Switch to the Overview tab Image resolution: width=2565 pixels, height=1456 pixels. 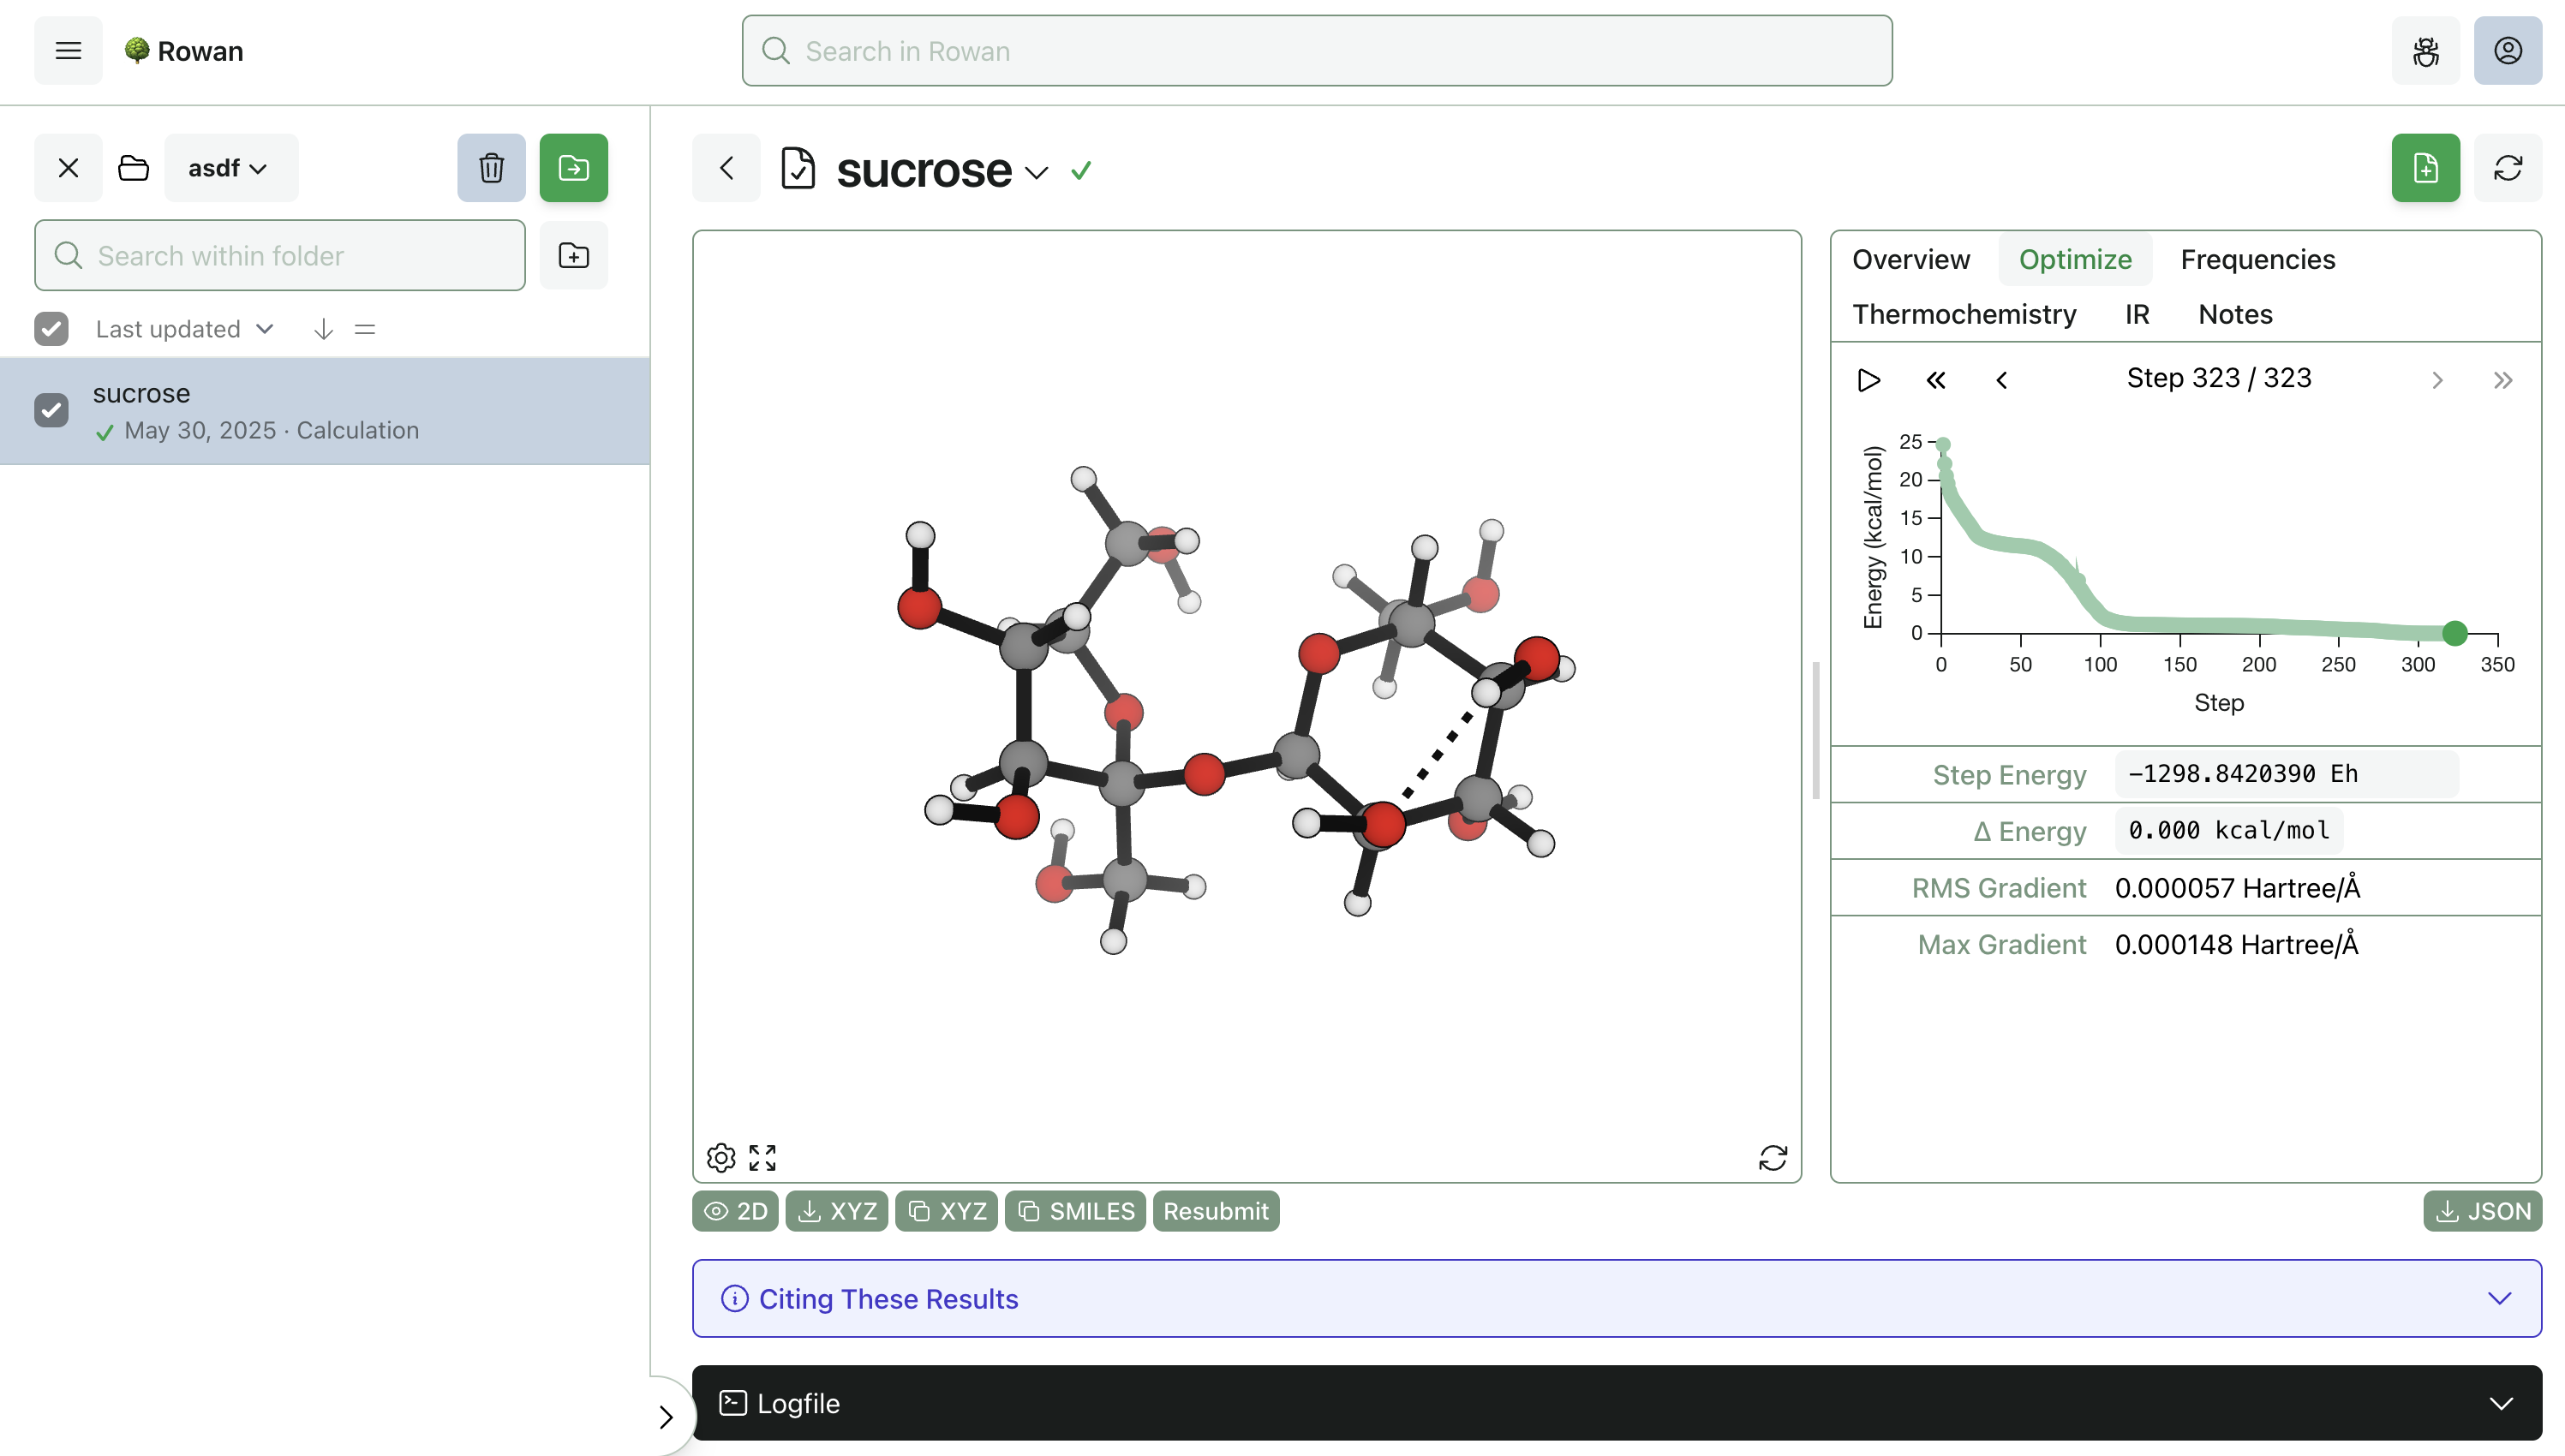(1910, 260)
